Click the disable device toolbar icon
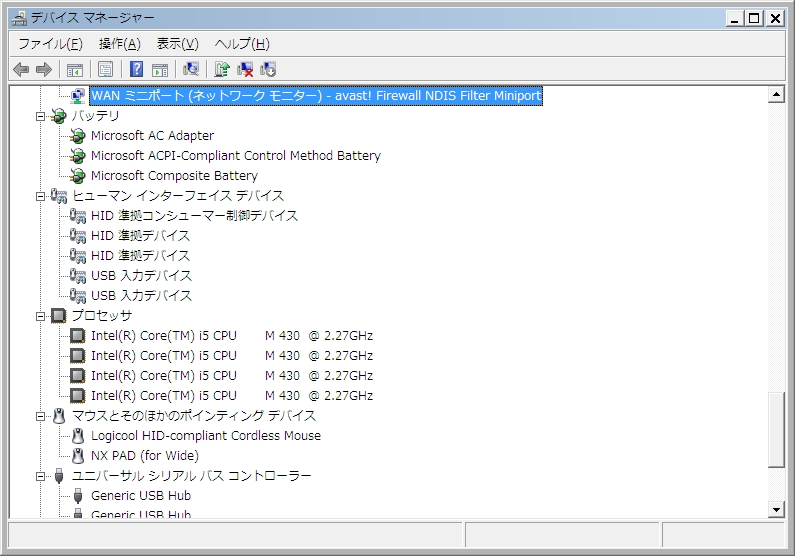795x556 pixels. (268, 69)
